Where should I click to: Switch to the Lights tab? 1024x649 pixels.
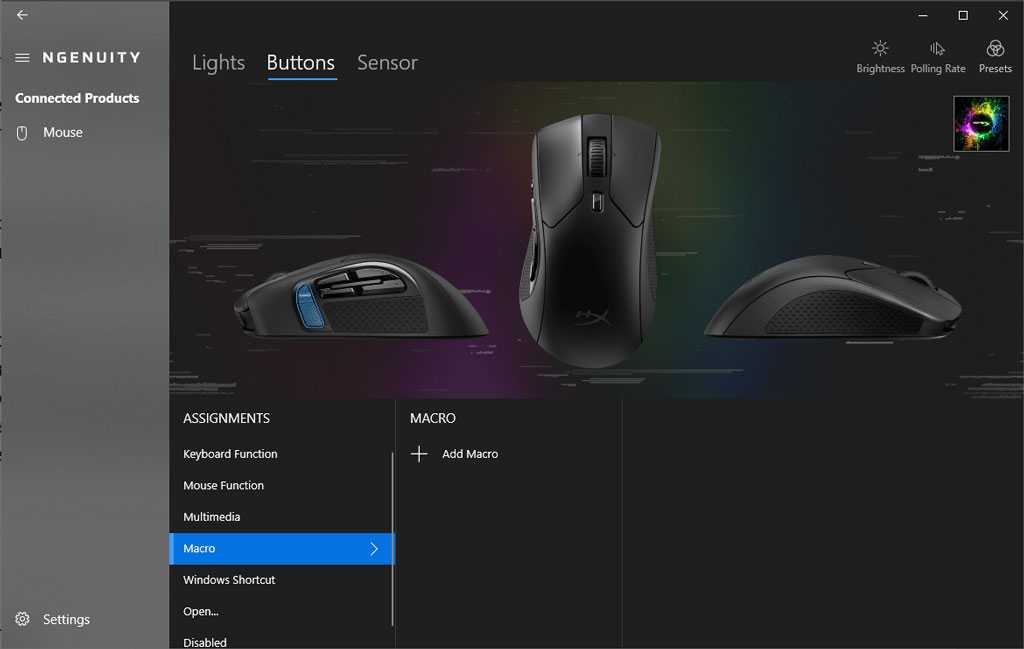click(219, 63)
